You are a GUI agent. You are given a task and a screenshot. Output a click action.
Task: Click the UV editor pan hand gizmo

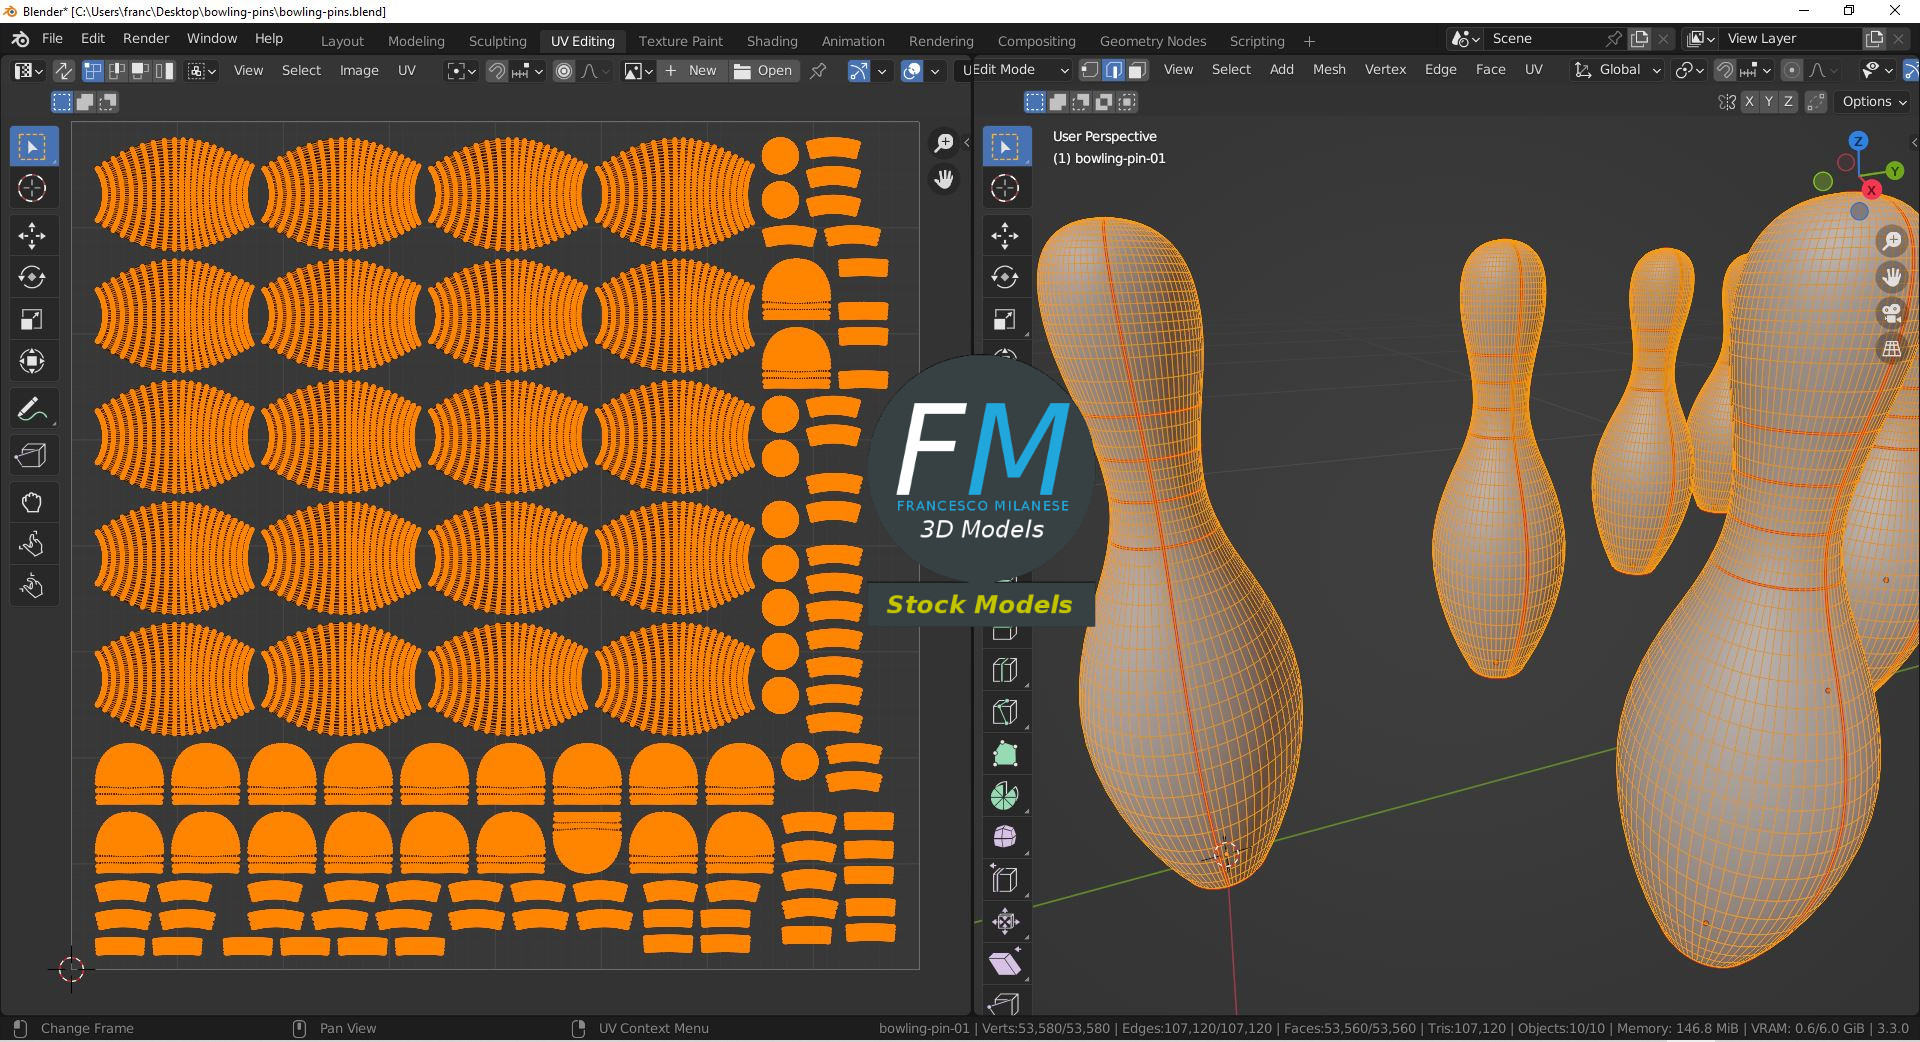click(943, 180)
